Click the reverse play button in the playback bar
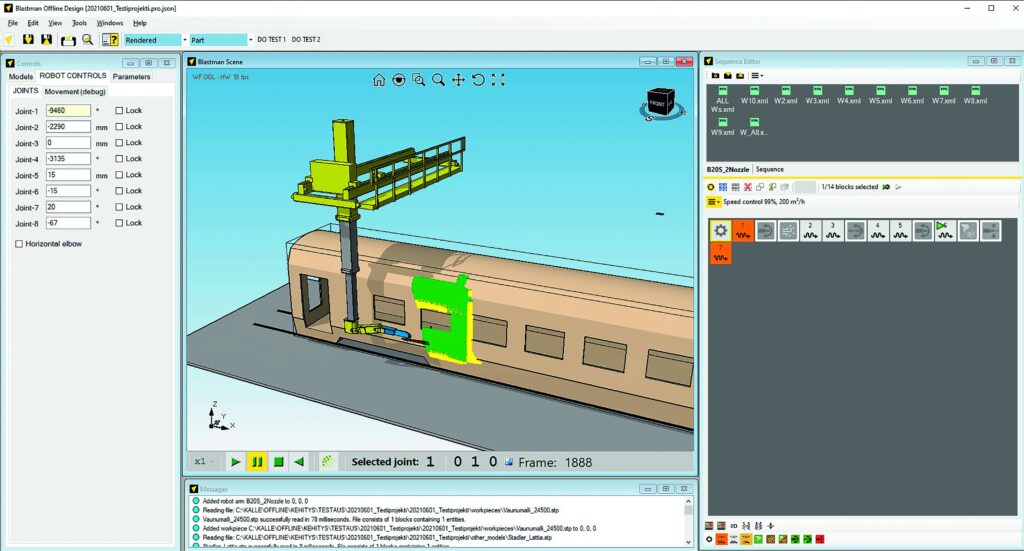 coord(299,462)
